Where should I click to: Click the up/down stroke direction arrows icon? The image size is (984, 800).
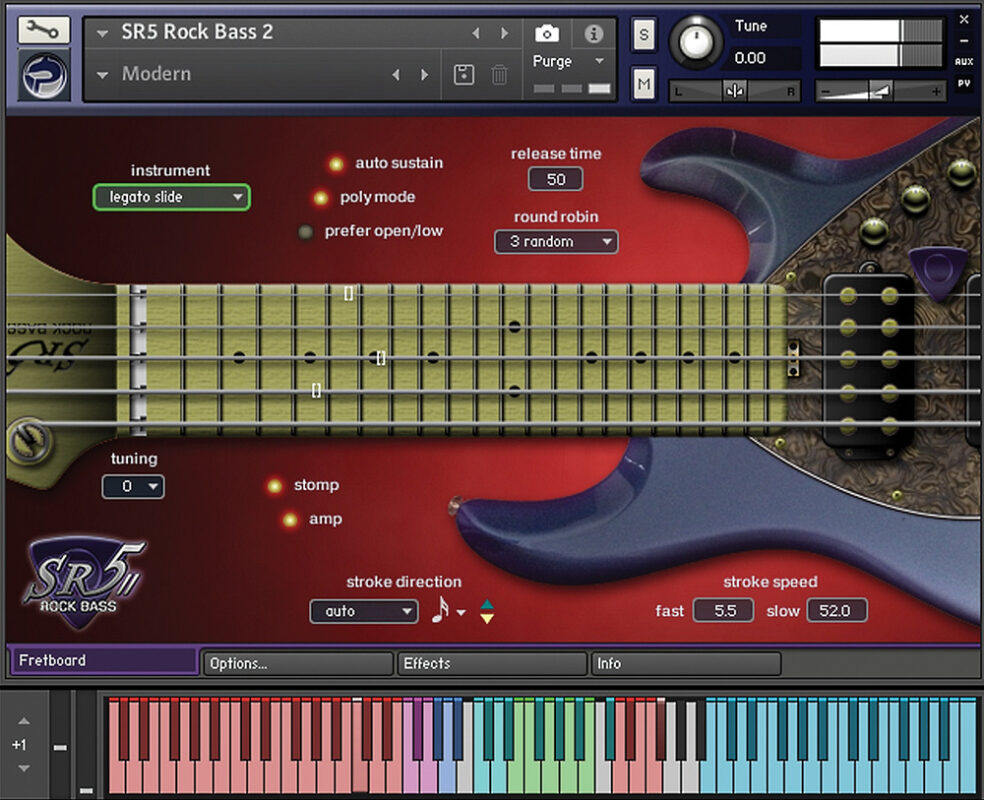[x=487, y=611]
